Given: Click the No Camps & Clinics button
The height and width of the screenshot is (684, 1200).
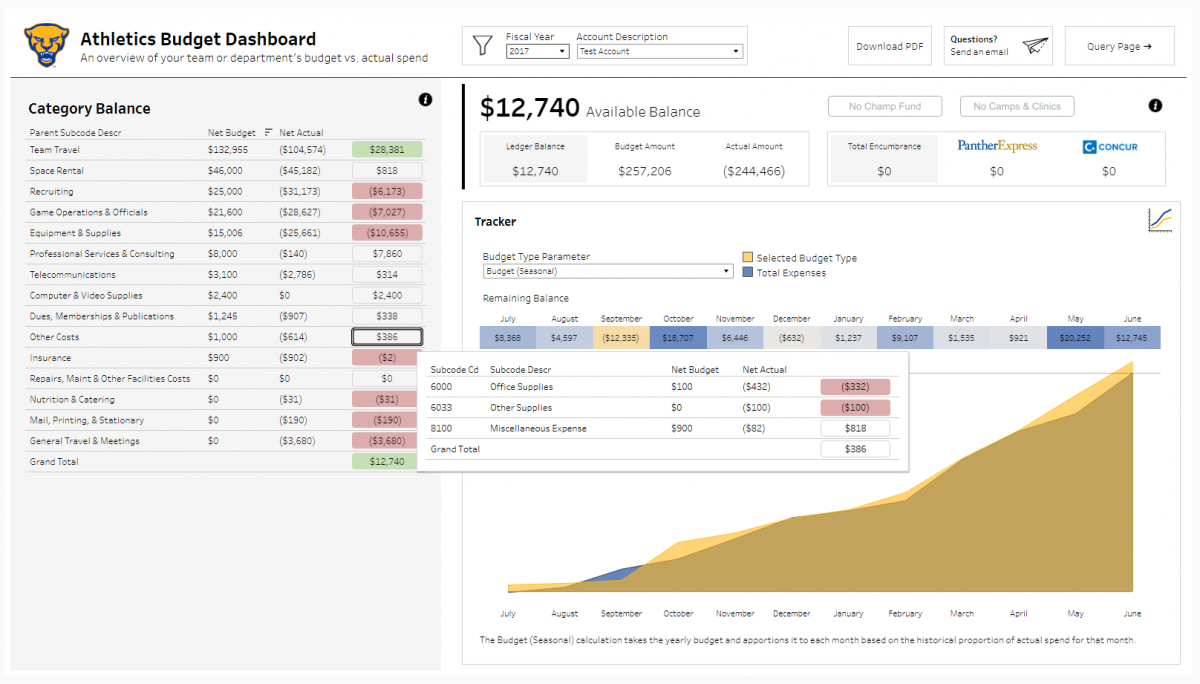Looking at the screenshot, I should tap(1017, 106).
